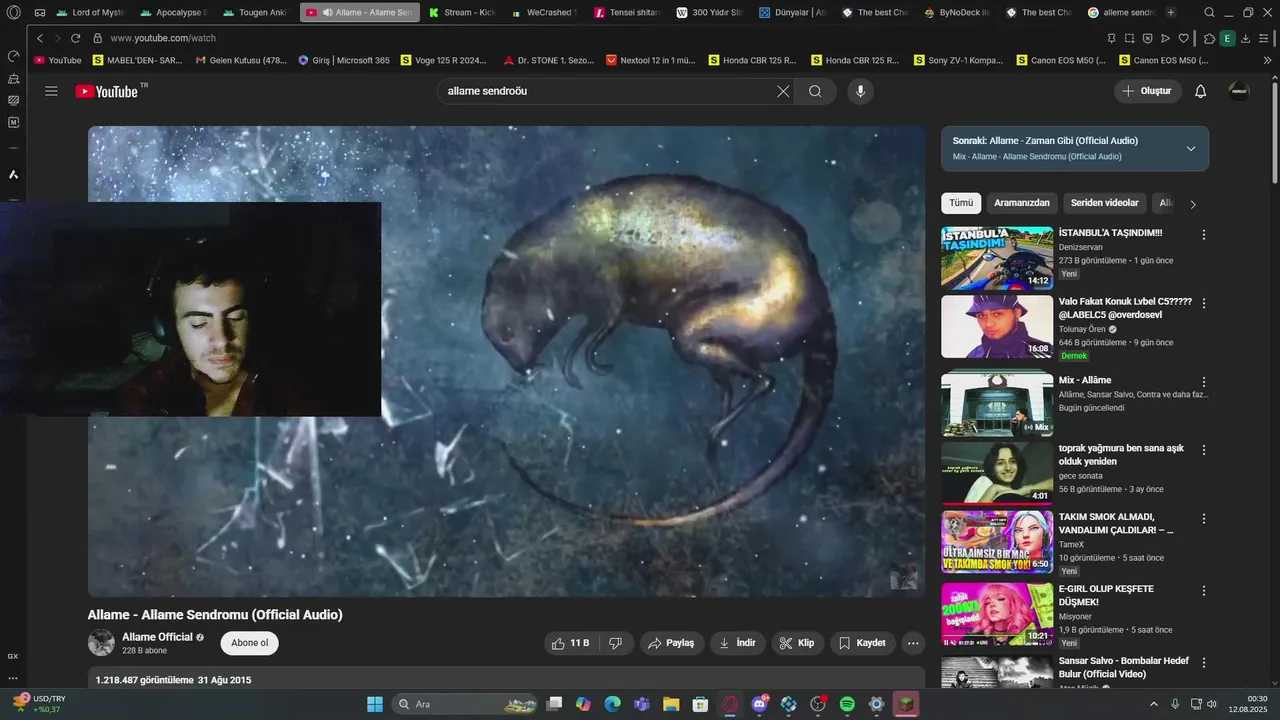Open toprak yağmura ben sana thumbnail
Viewport: 1280px width, 720px height.
997,474
